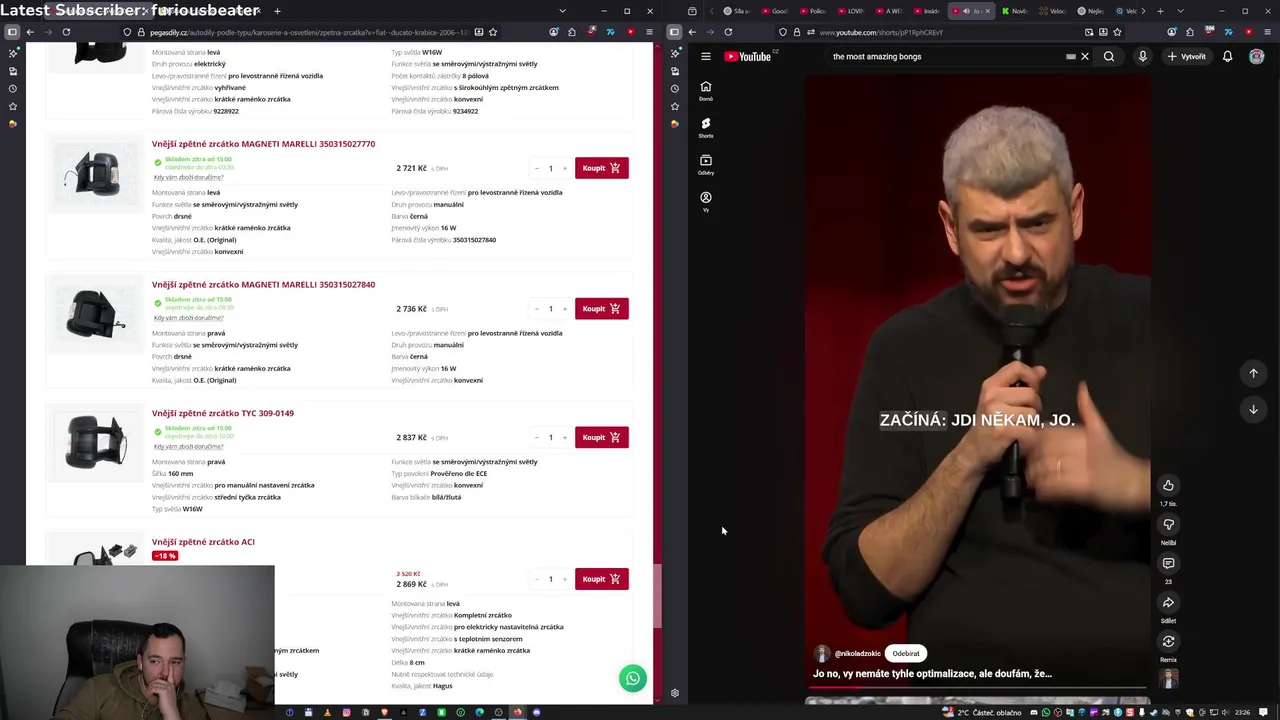Start YouTube voice search with microphone
1280x720 pixels.
pos(1143,57)
